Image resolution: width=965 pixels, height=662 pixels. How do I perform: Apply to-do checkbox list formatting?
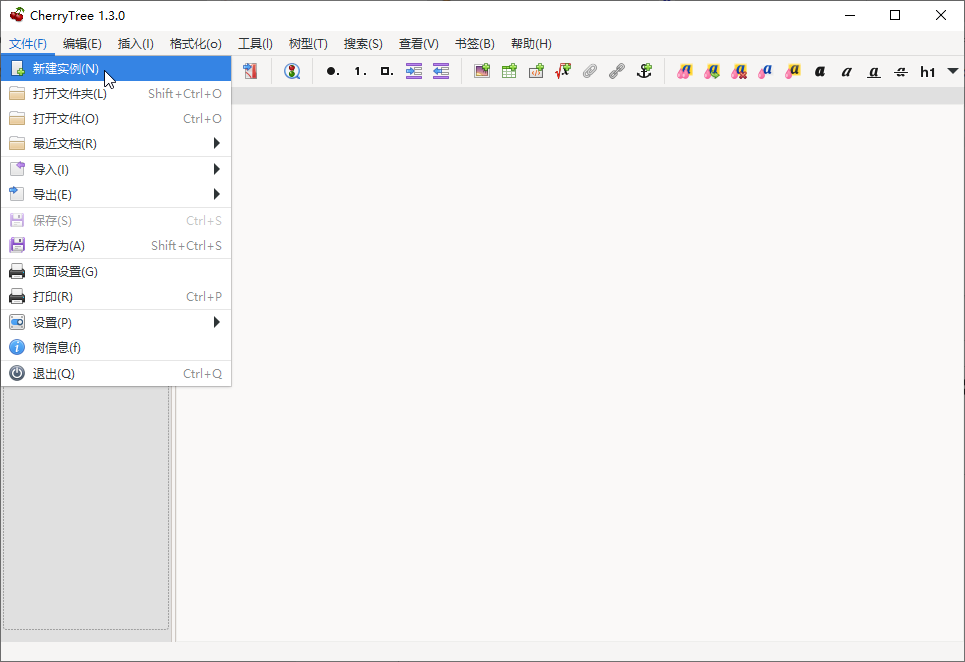[x=386, y=71]
